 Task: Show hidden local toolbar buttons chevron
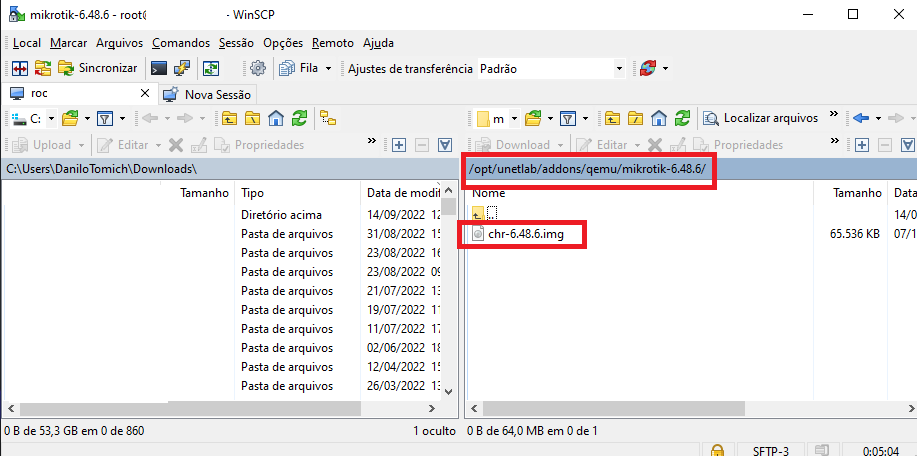tap(371, 141)
